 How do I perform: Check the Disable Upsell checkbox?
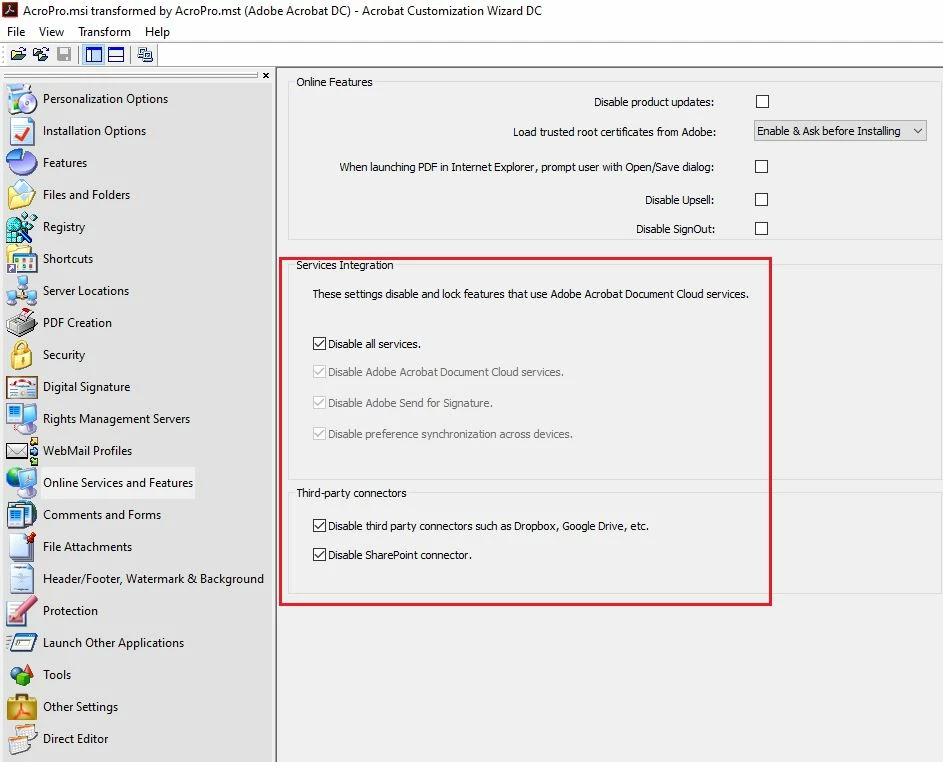[x=761, y=200]
